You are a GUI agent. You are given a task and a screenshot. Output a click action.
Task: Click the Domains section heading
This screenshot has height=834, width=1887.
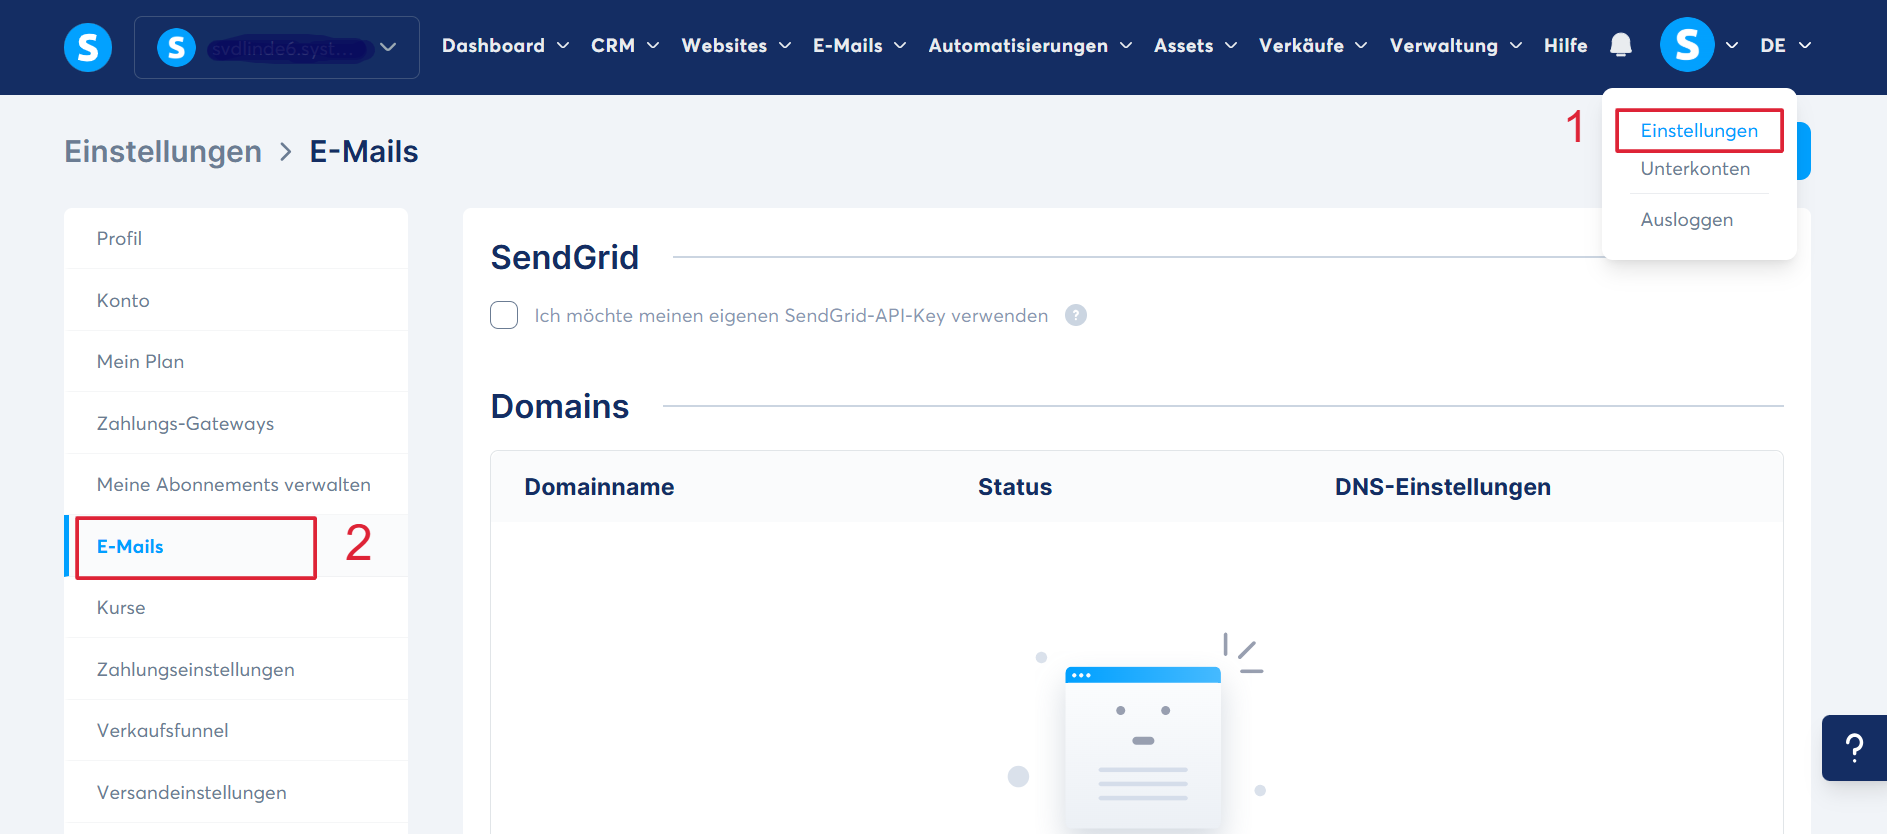[560, 407]
